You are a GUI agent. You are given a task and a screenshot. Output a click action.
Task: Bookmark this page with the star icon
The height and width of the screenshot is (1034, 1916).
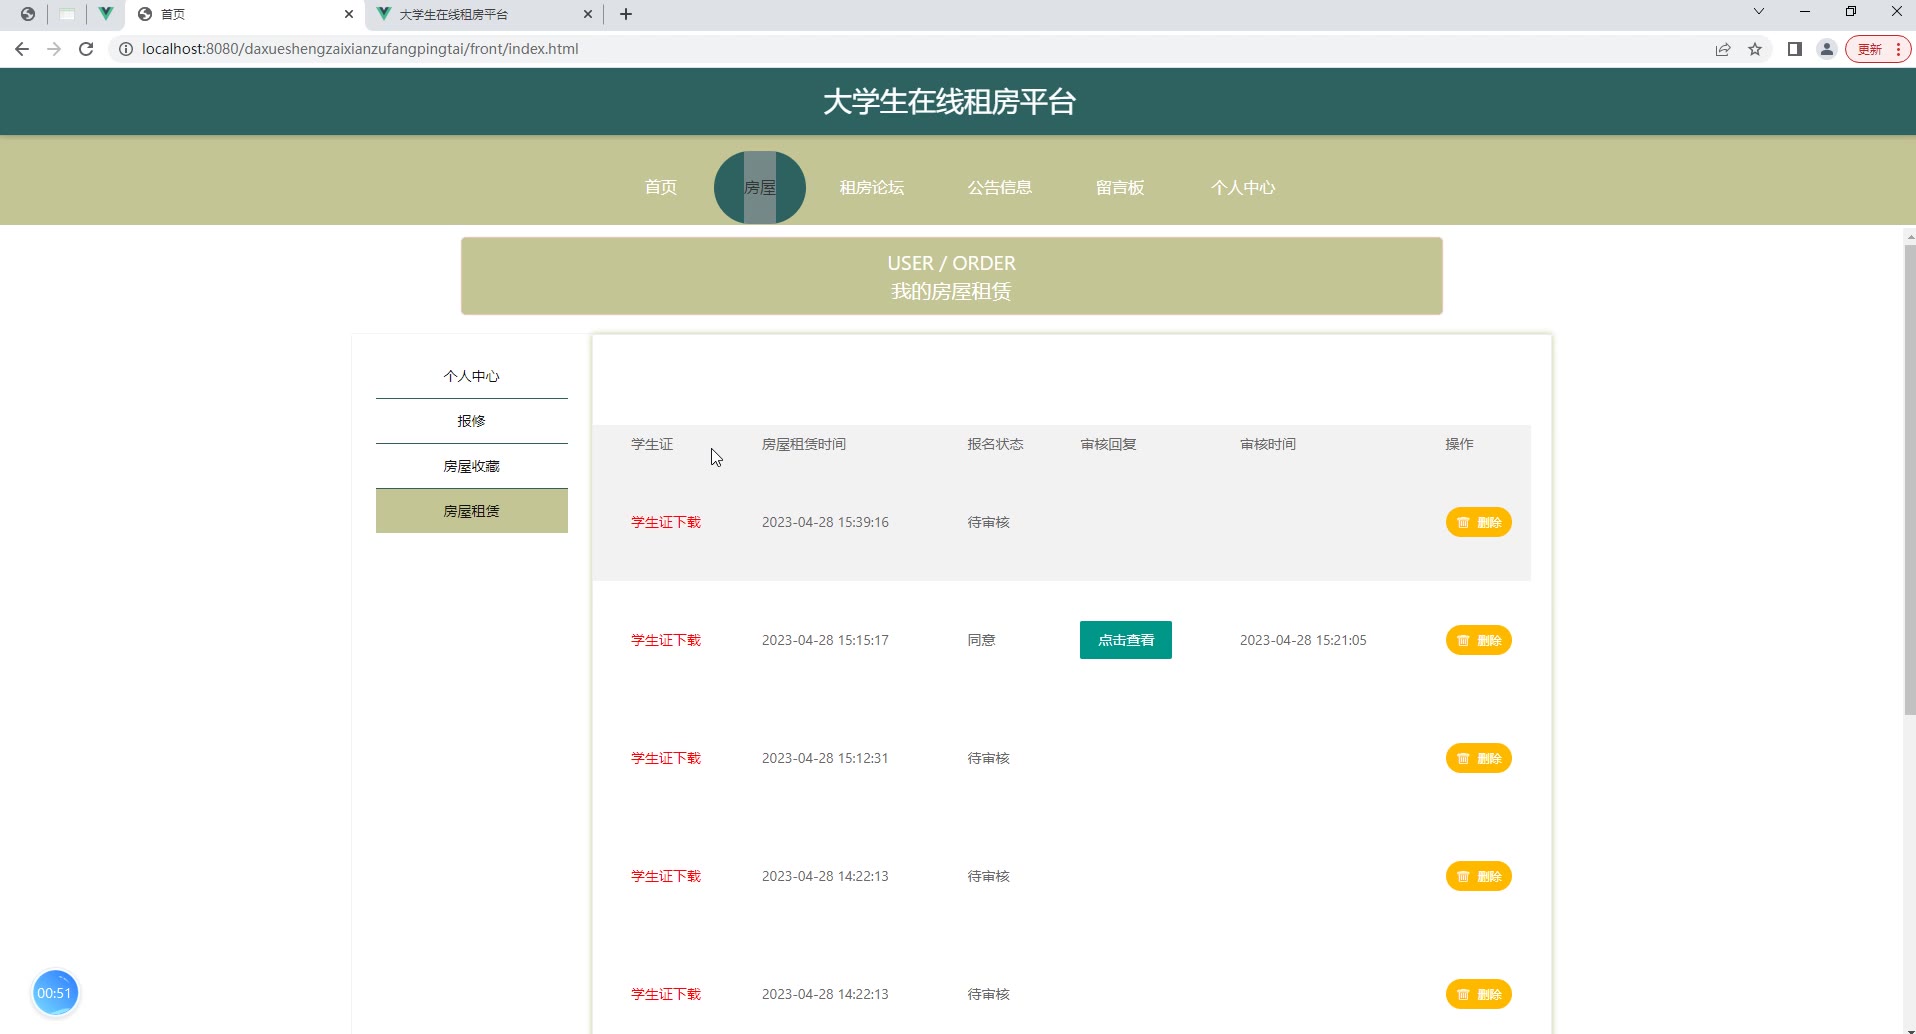(1755, 49)
